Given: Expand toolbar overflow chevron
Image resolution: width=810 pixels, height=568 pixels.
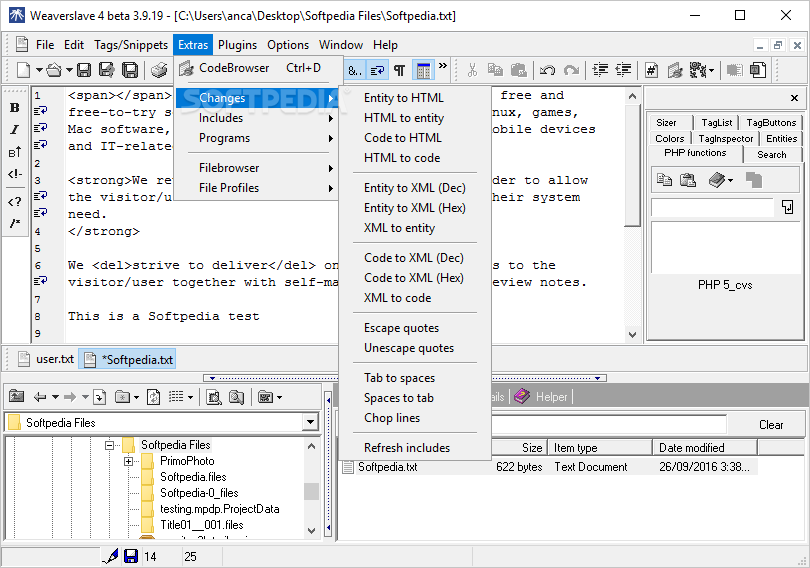Looking at the screenshot, I should (443, 66).
